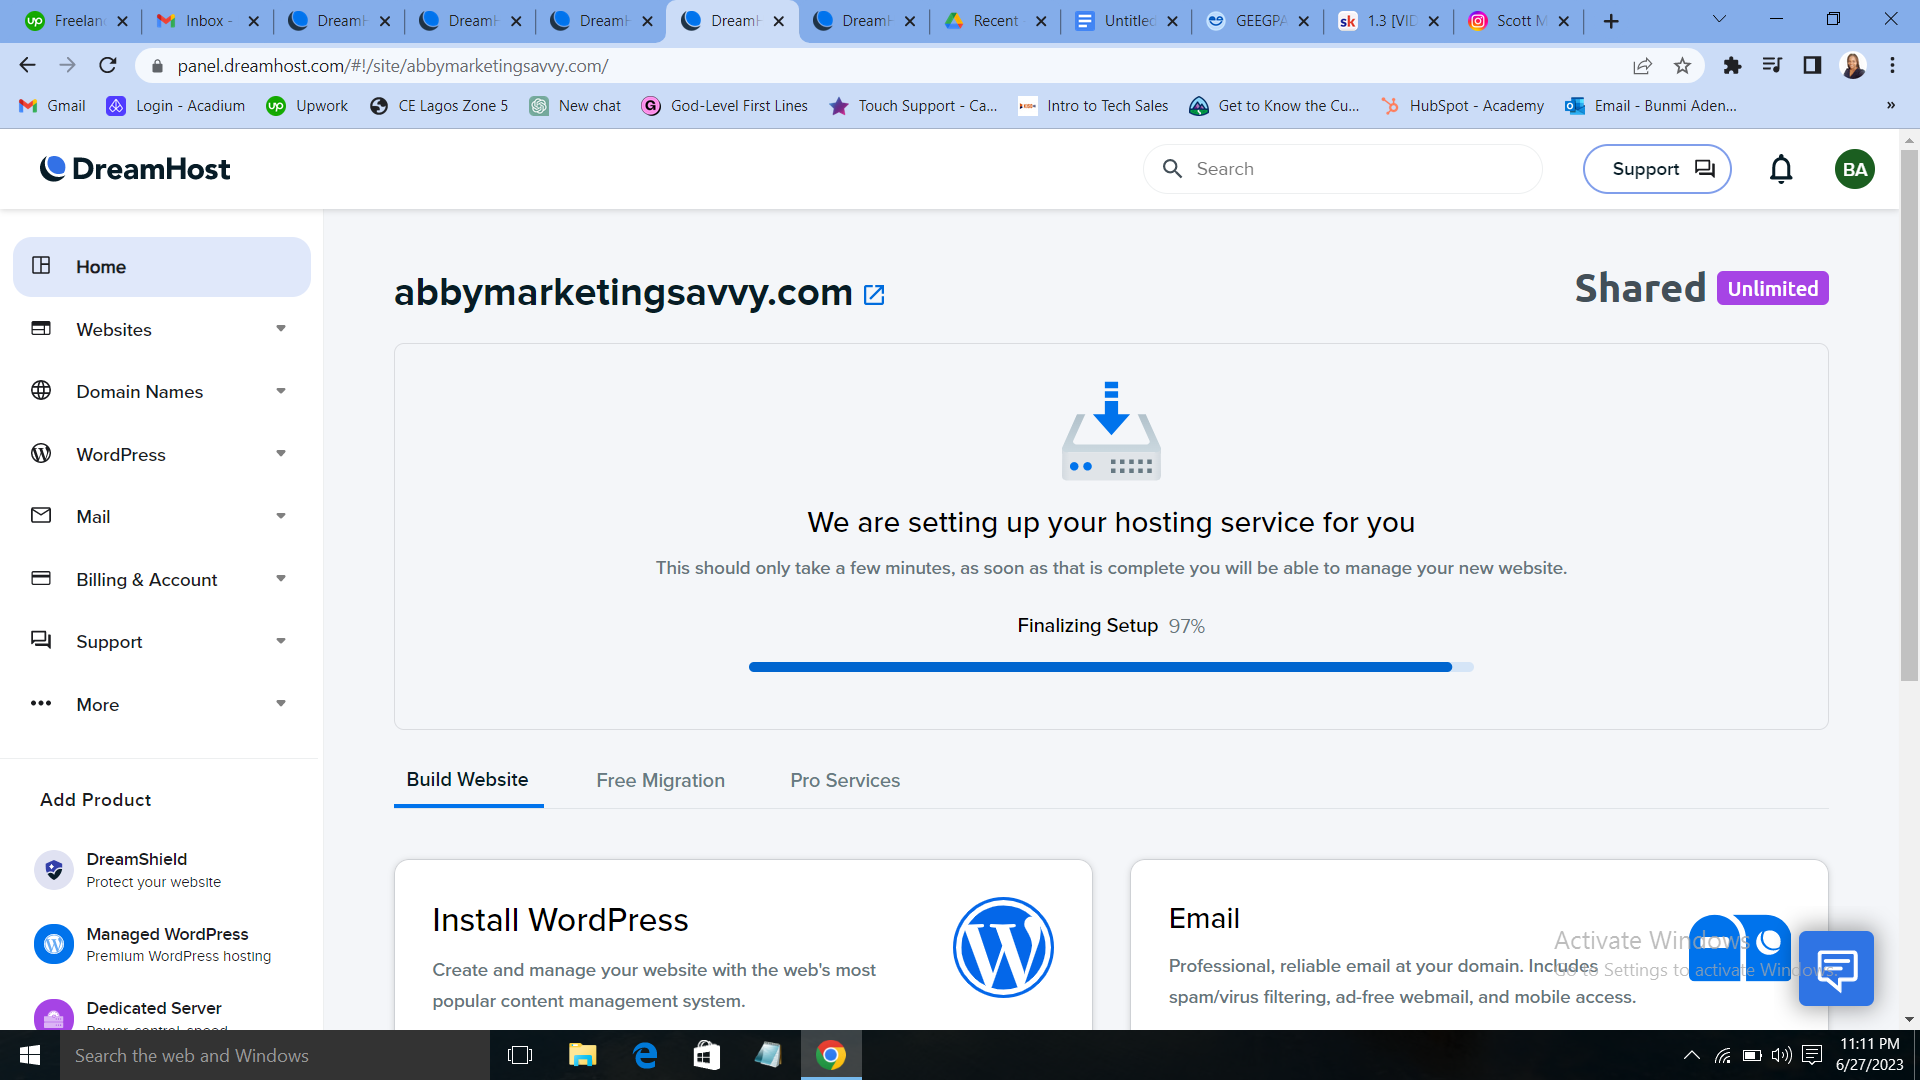Expand the Billing & Account section
Image resolution: width=1920 pixels, height=1080 pixels.
[281, 579]
